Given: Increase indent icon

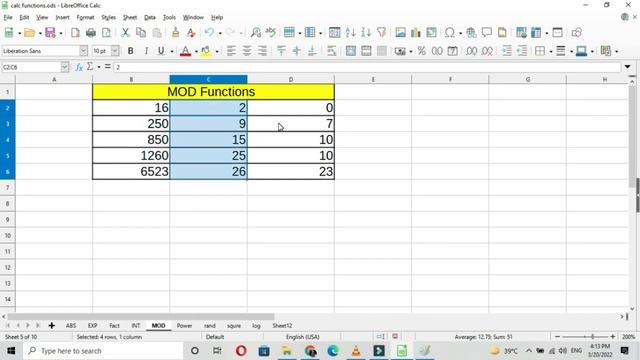Looking at the screenshot, I should (507, 51).
